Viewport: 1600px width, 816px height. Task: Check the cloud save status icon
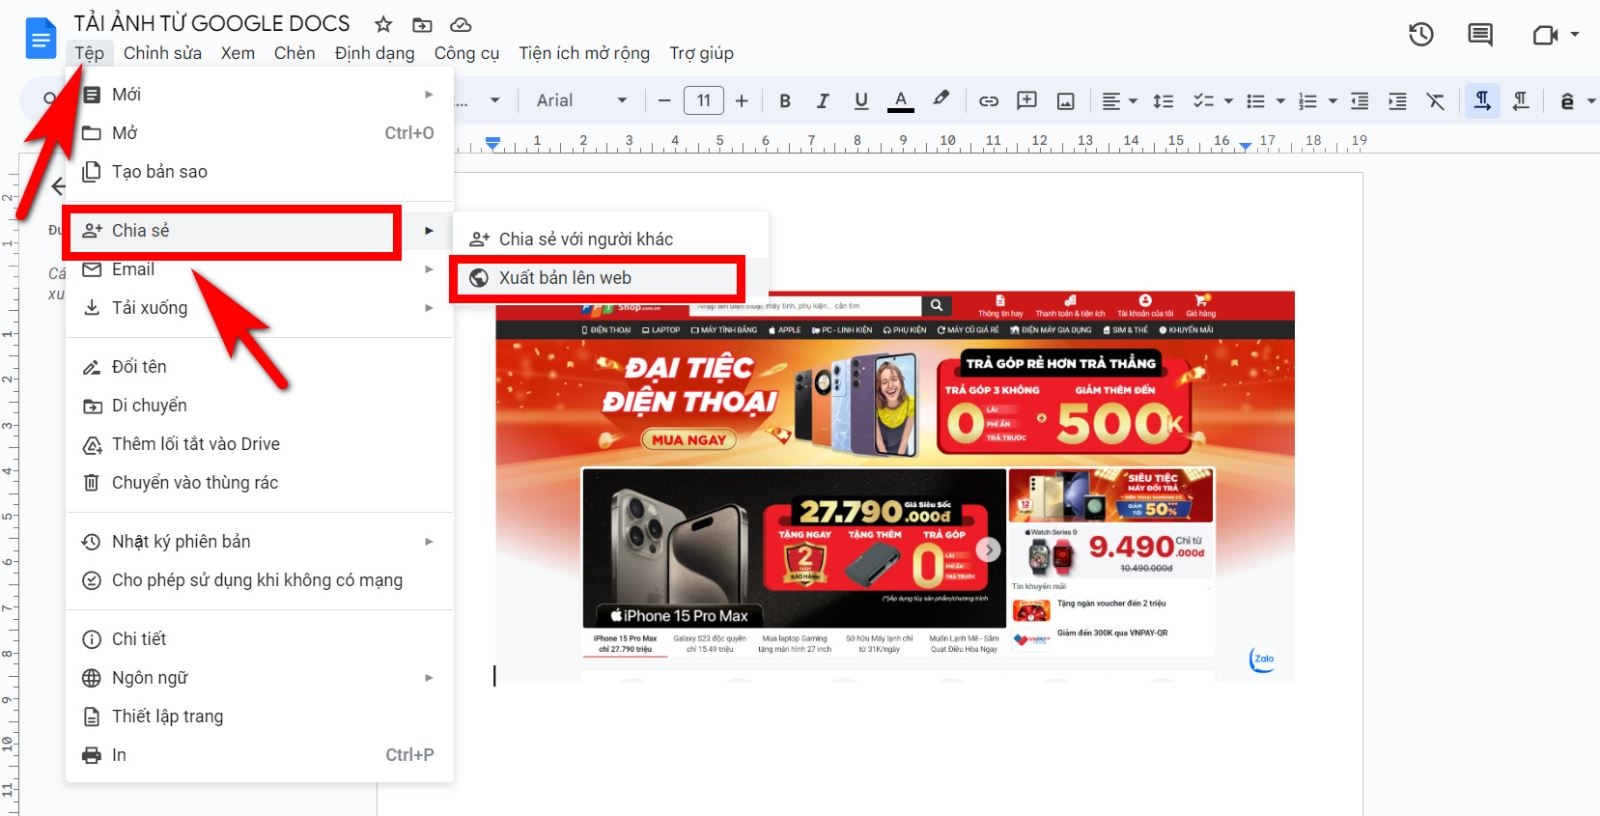(x=460, y=24)
